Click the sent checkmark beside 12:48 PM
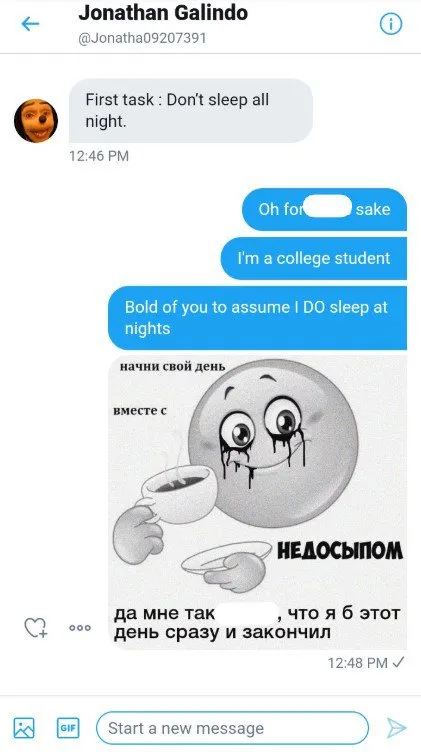 coord(398,662)
